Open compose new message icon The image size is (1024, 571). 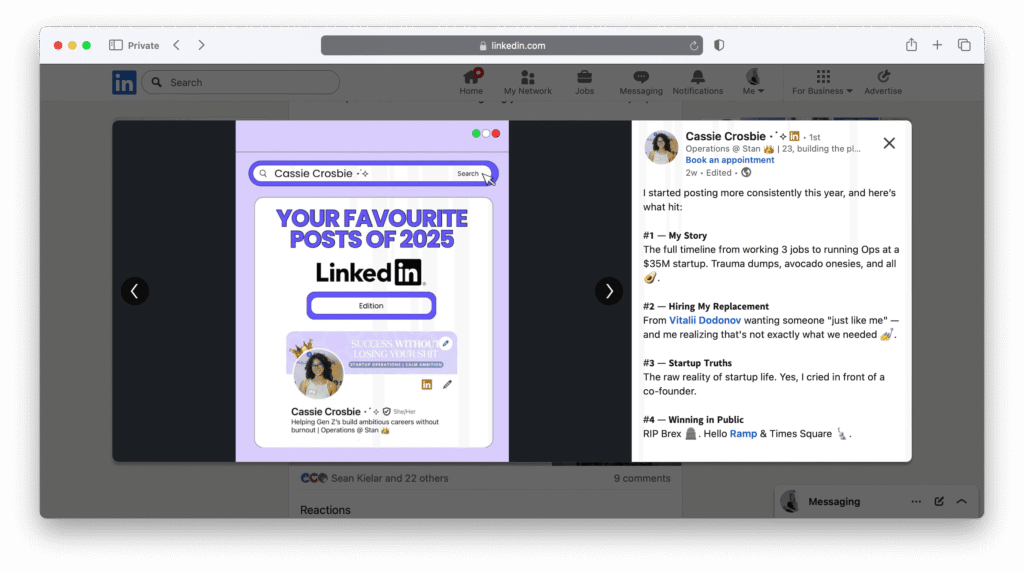click(939, 501)
